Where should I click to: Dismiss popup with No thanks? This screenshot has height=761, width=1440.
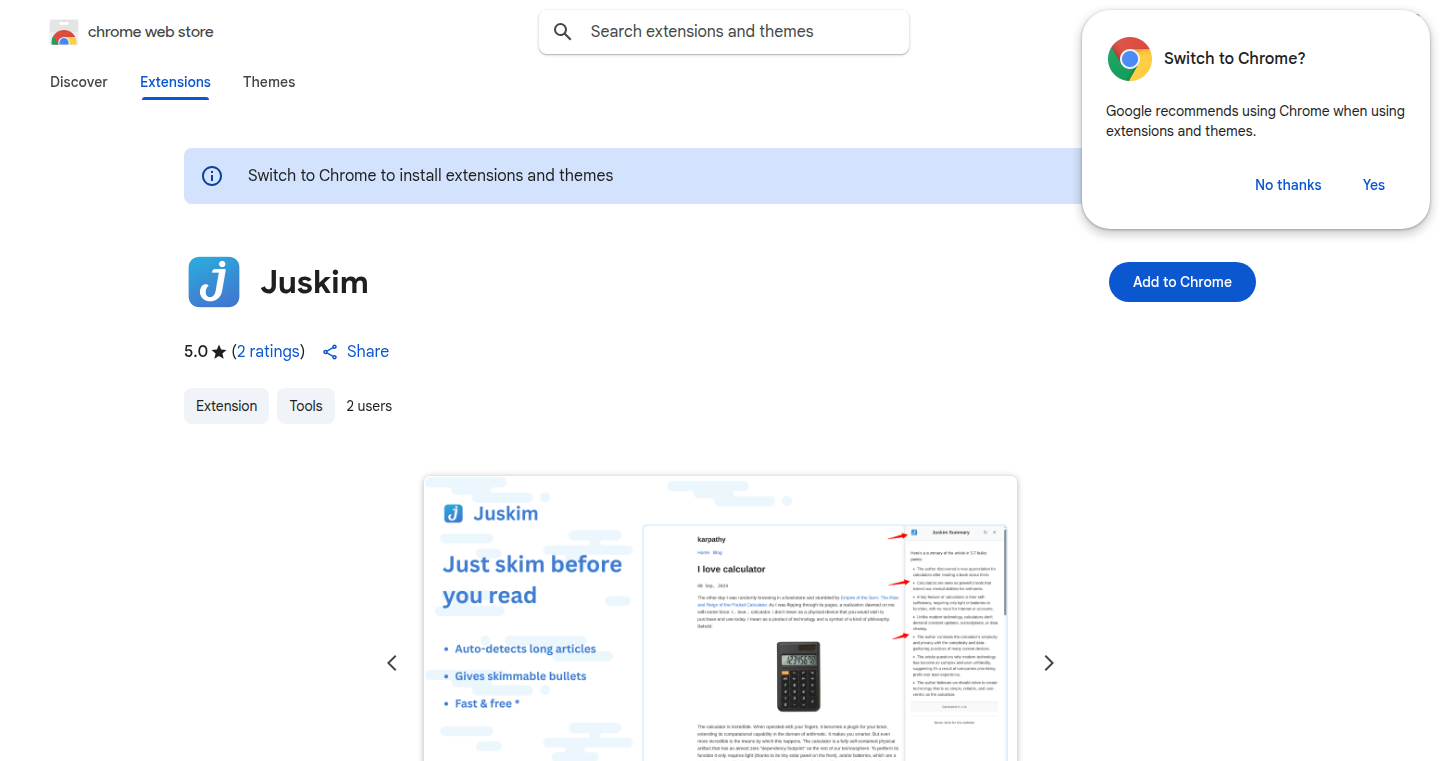click(1288, 185)
